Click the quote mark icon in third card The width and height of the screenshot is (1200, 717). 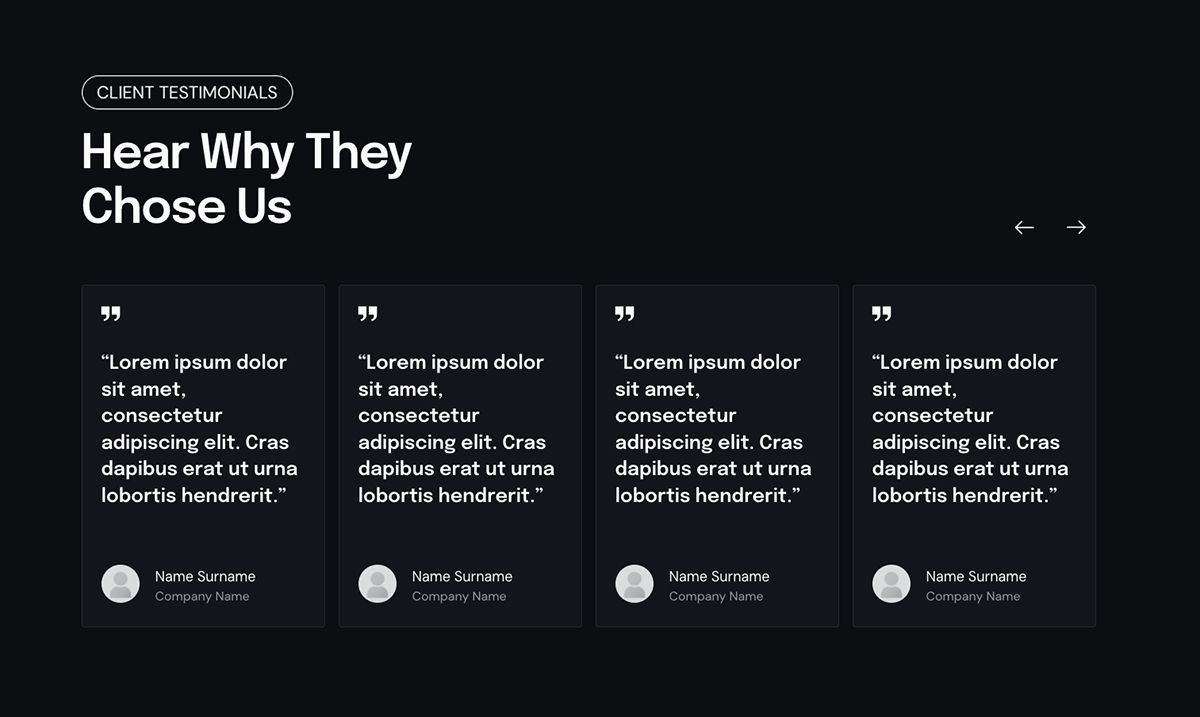[x=625, y=314]
